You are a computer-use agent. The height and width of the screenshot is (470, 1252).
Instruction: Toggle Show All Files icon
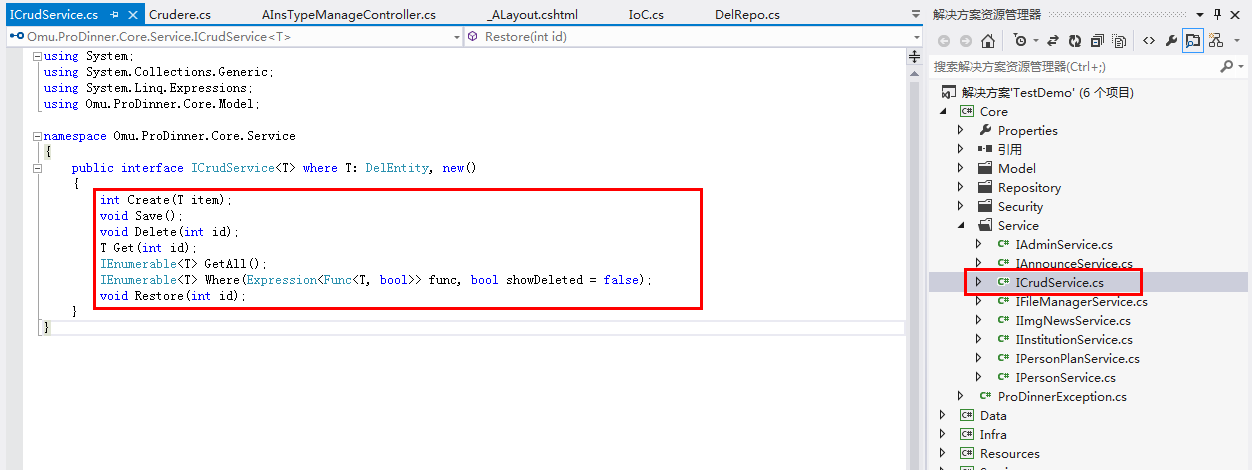(x=1119, y=41)
